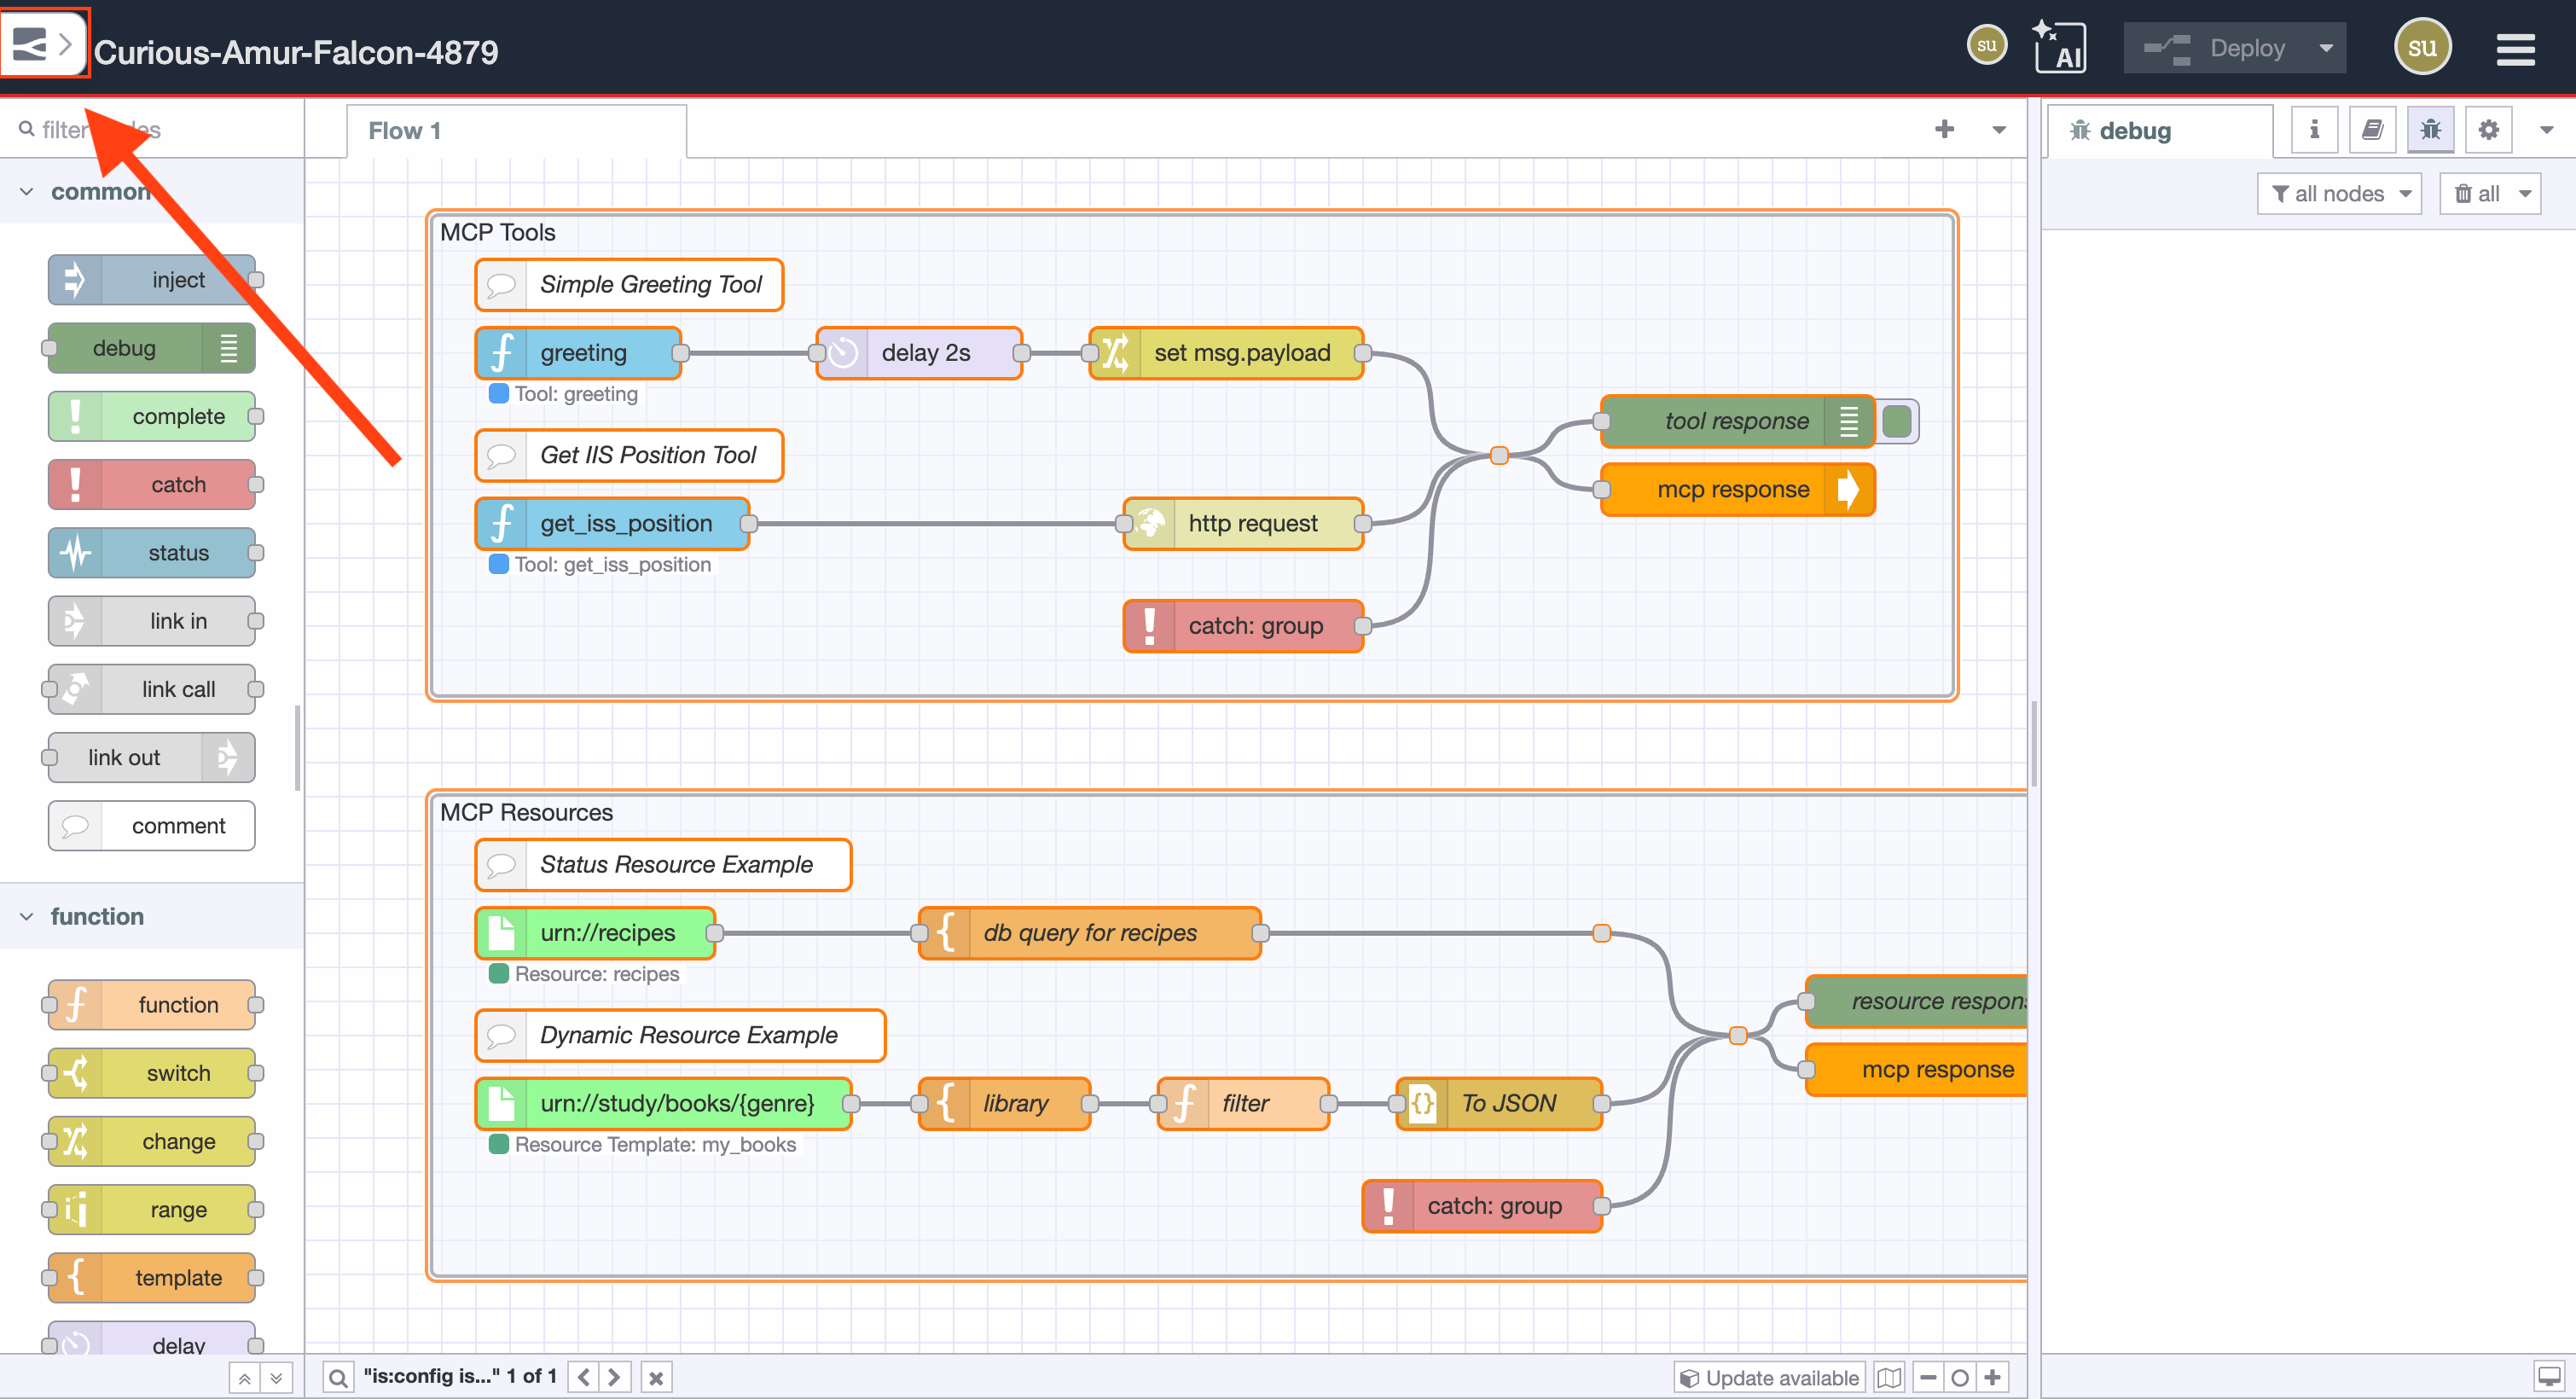Open the navigator minimap icon in bottom bar
Viewport: 2576px width, 1399px height.
click(x=1889, y=1377)
